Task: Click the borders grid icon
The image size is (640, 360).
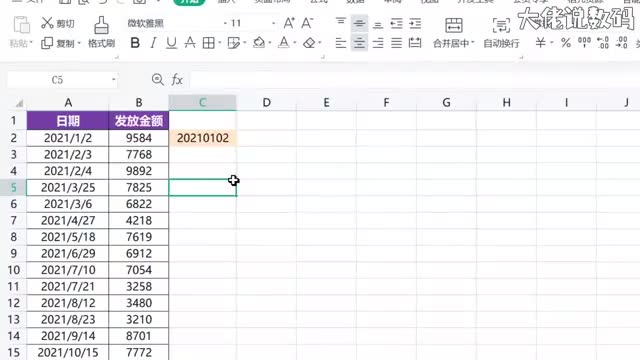Action: [209, 43]
